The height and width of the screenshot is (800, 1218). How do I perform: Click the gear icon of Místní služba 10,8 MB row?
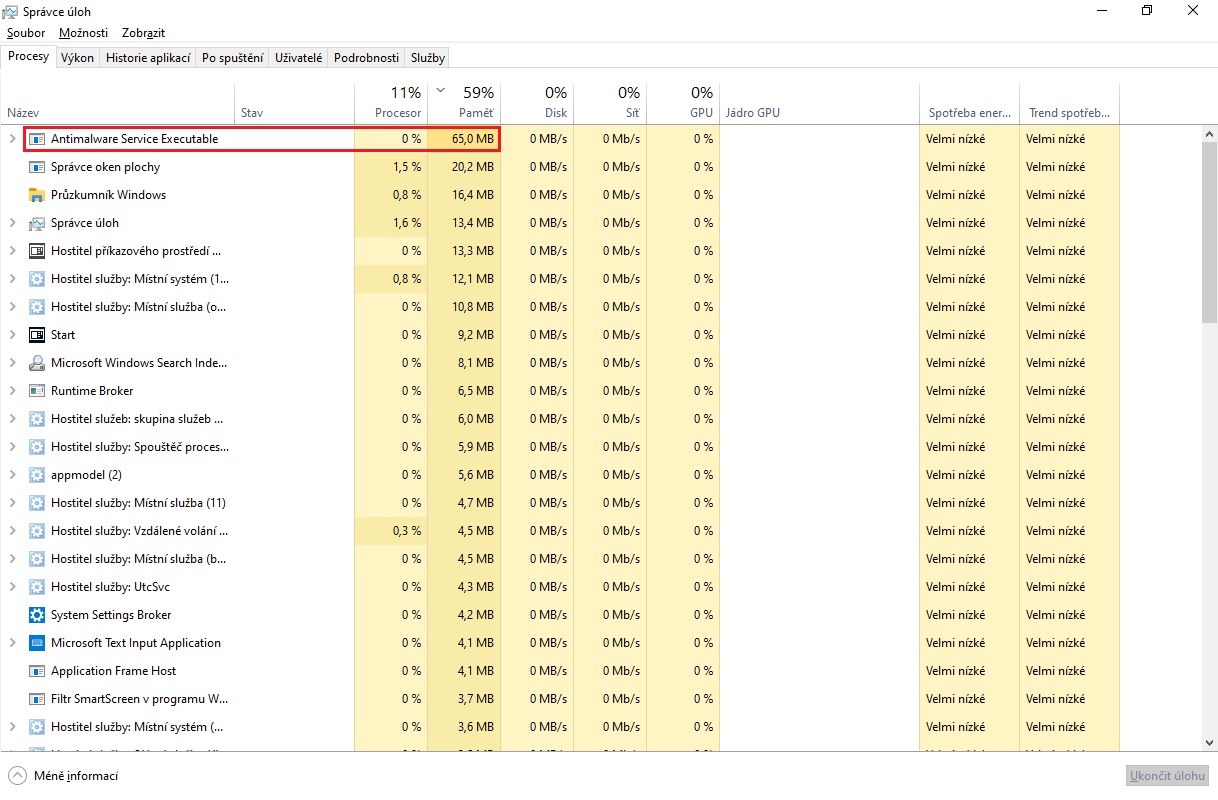pos(37,307)
